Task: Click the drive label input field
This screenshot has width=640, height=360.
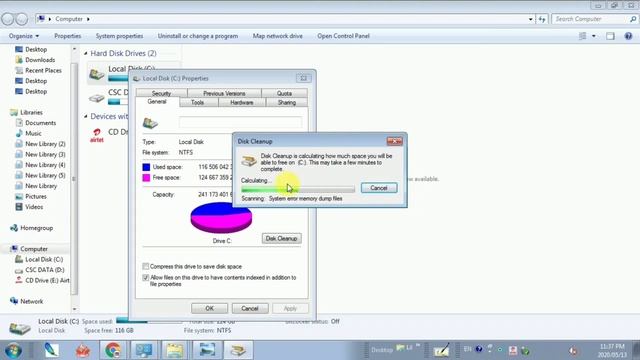Action: [240, 122]
